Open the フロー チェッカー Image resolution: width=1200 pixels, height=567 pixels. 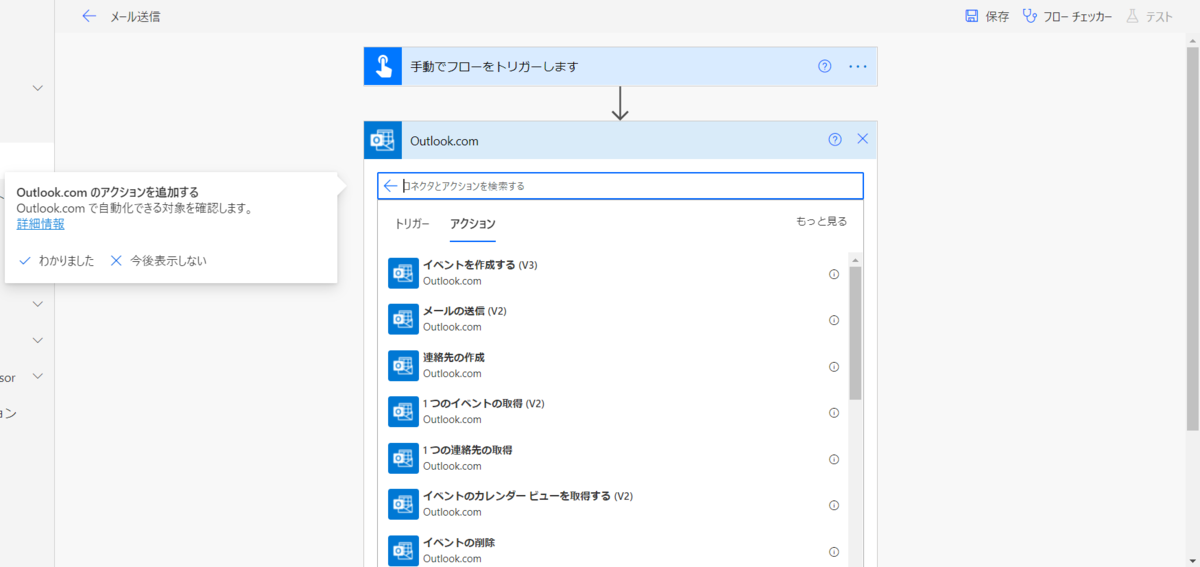(x=1067, y=16)
